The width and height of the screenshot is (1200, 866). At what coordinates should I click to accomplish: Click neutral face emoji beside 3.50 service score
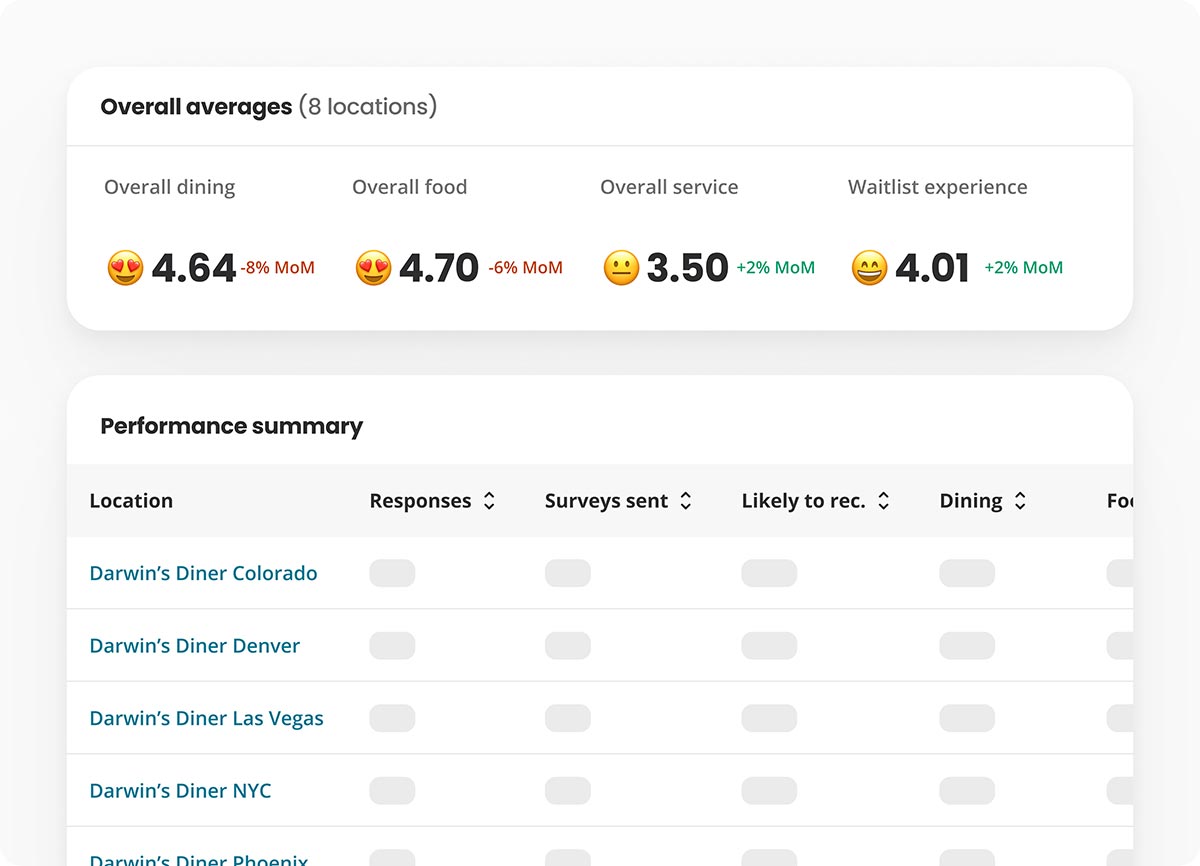[x=621, y=268]
